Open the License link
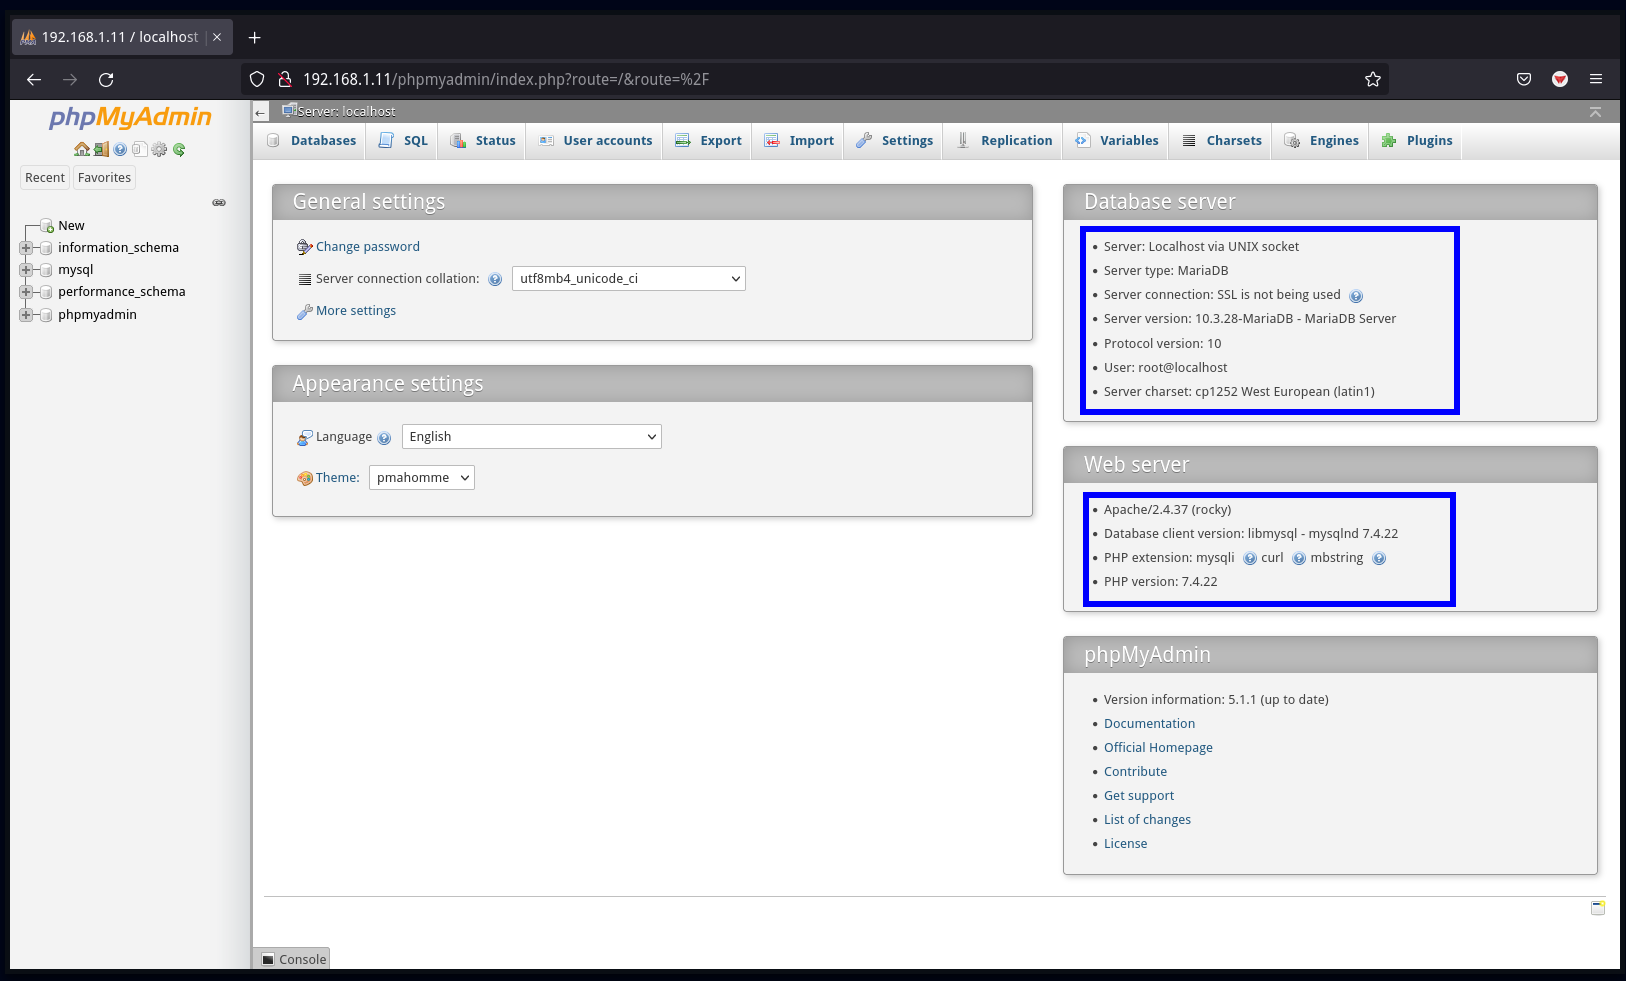Viewport: 1626px width, 981px height. coord(1125,844)
